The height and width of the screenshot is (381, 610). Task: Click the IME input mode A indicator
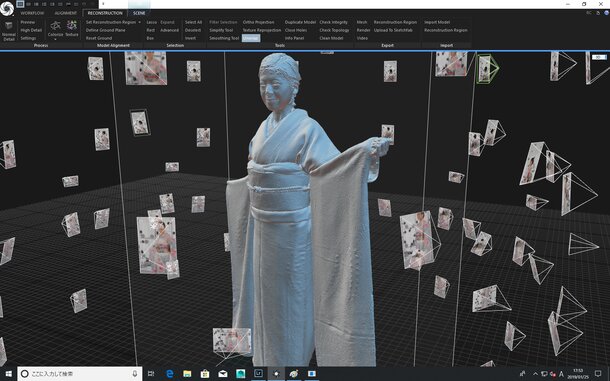pos(561,374)
